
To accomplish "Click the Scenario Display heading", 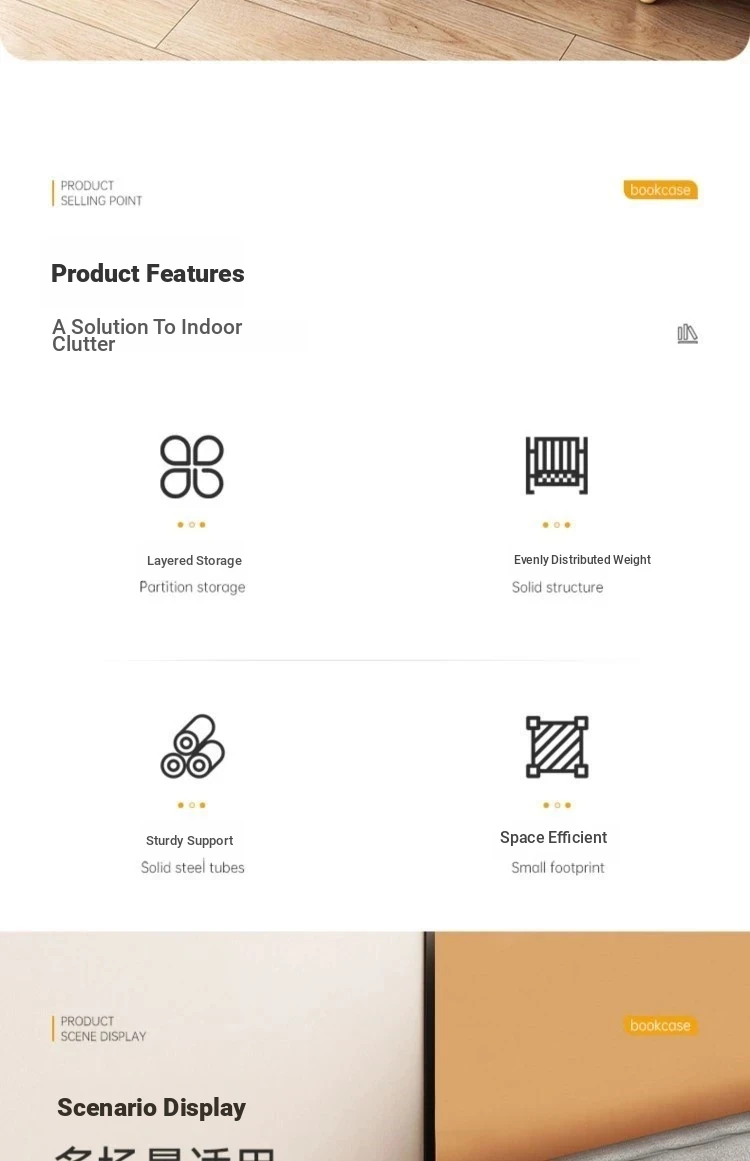I will point(151,1108).
